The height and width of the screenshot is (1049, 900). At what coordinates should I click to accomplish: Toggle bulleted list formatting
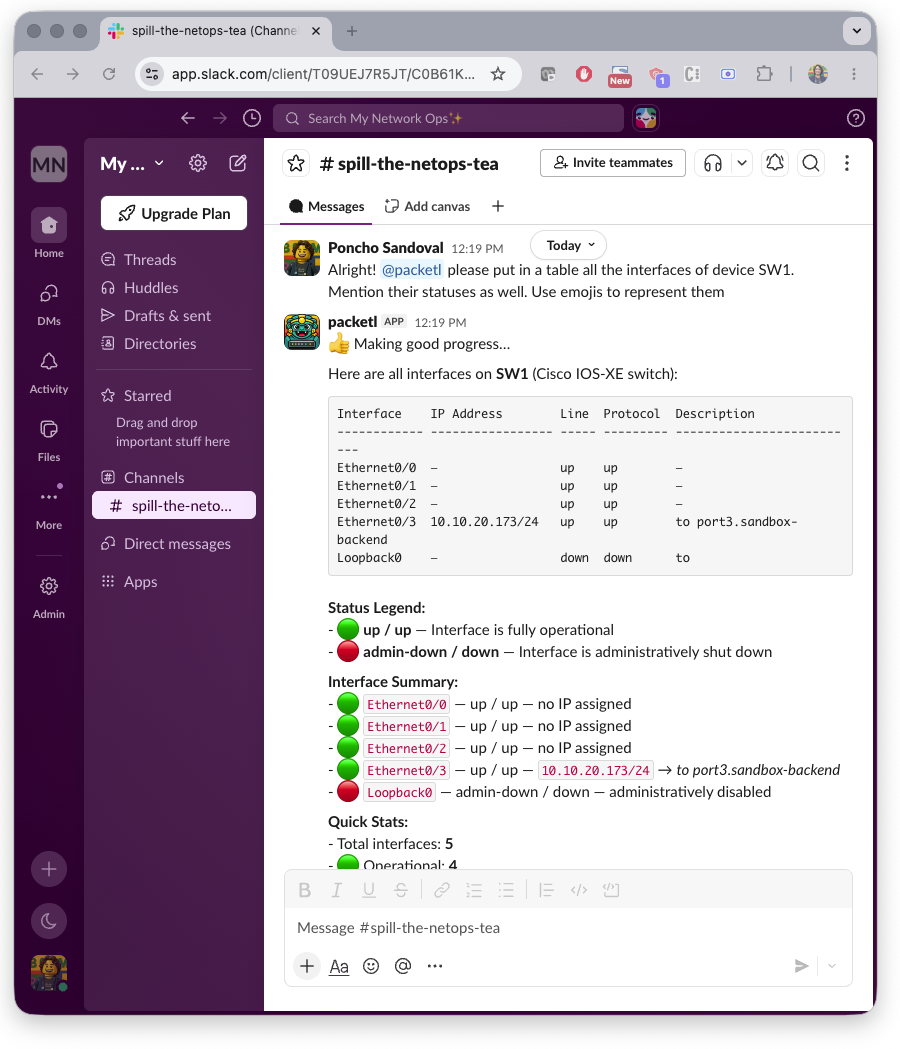click(506, 890)
